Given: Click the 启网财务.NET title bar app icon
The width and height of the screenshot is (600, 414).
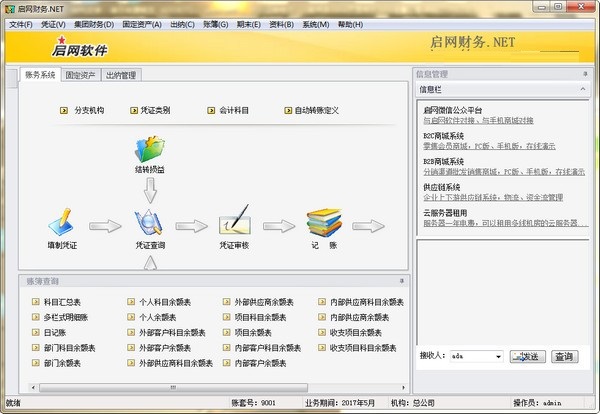Looking at the screenshot, I should point(10,9).
